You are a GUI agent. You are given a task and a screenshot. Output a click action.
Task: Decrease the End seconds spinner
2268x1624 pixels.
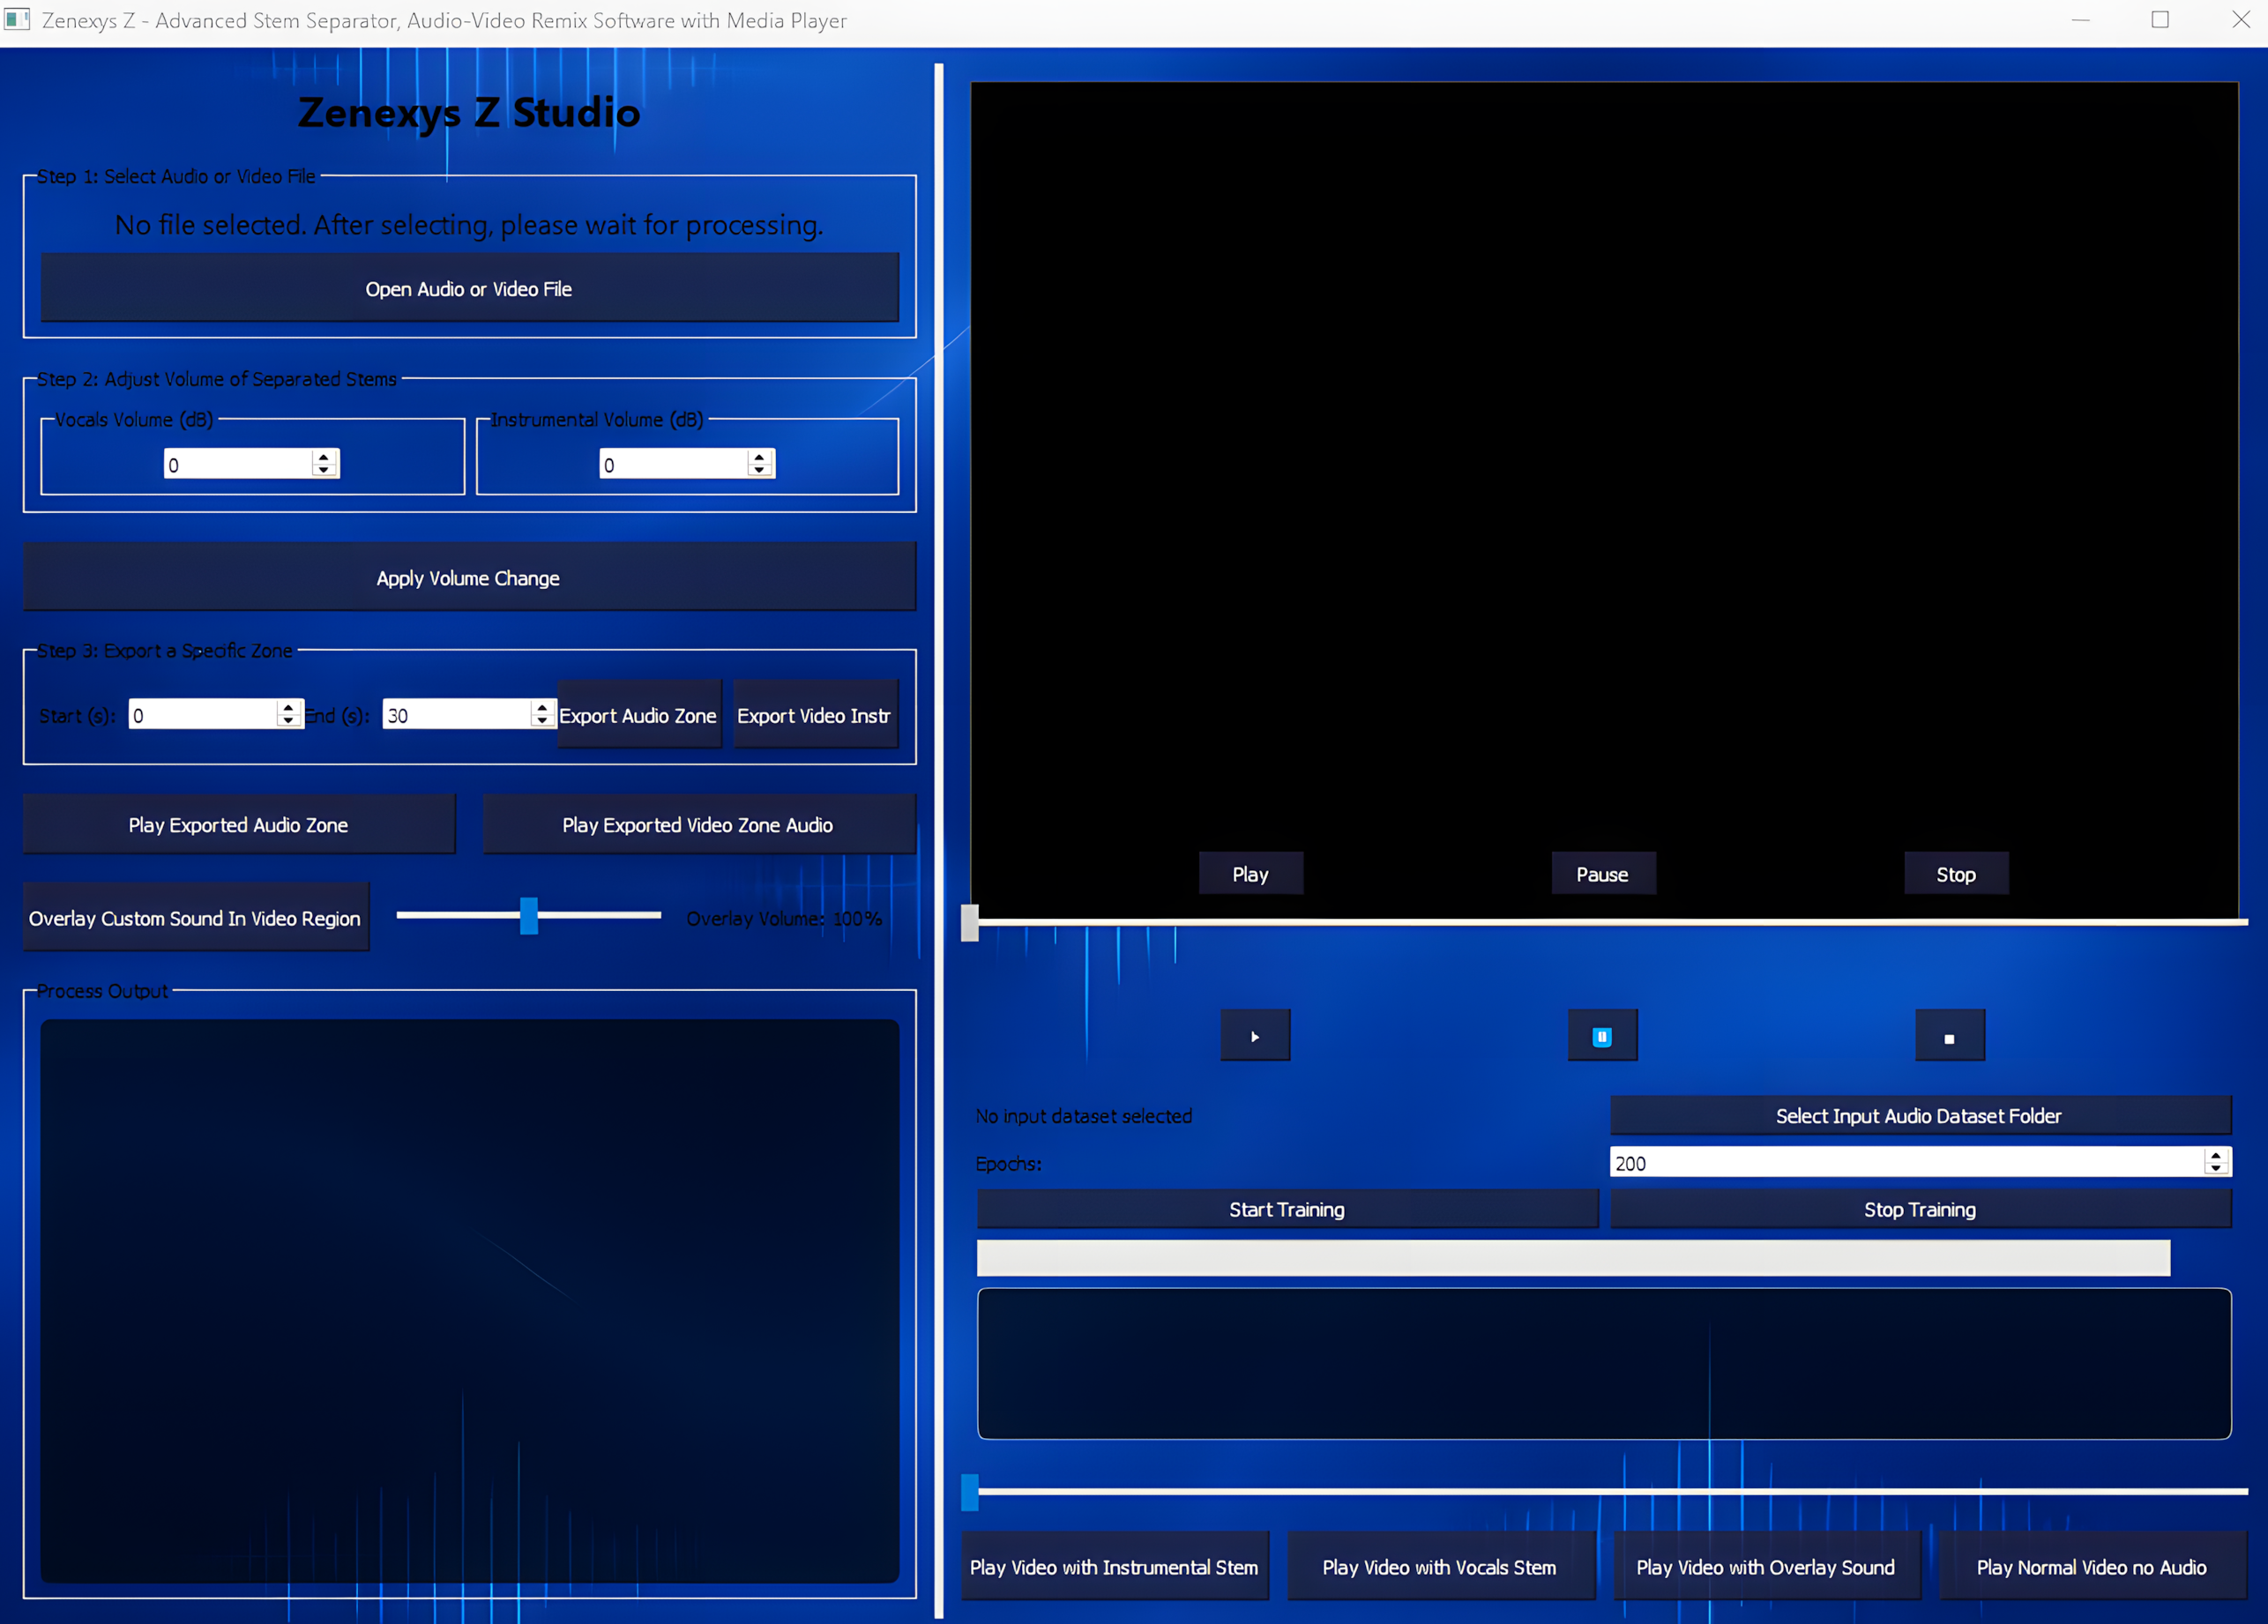(x=542, y=720)
